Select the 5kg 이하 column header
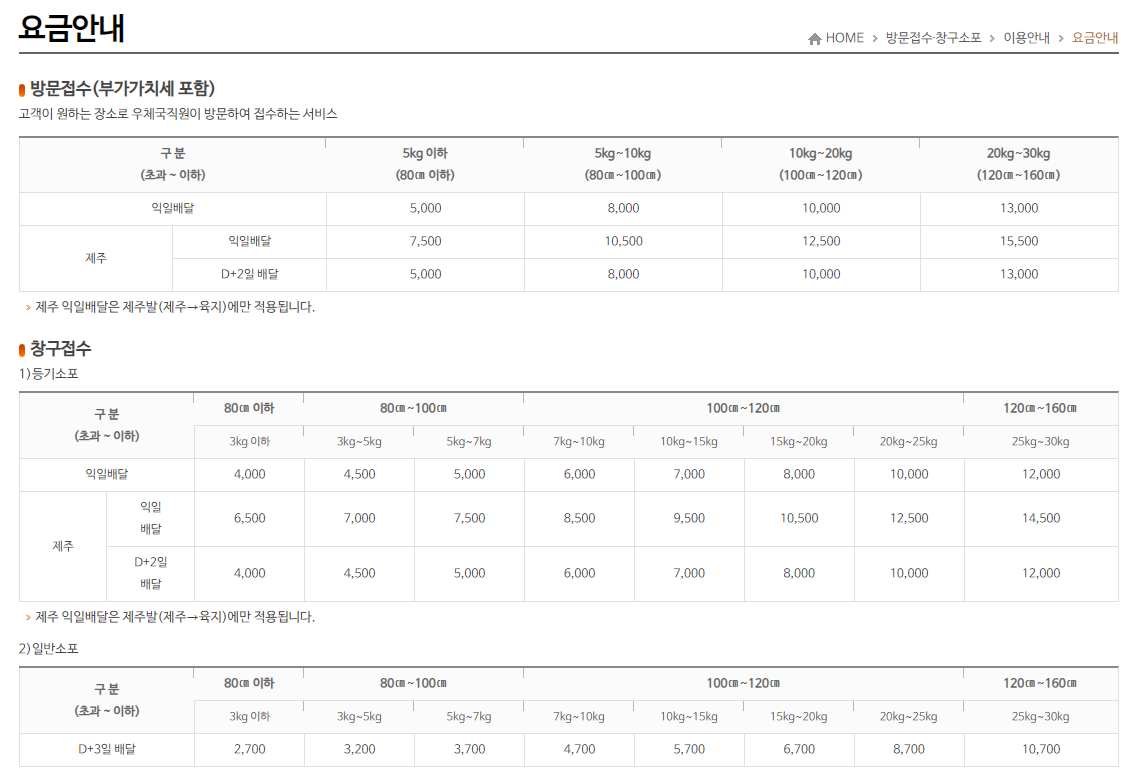Screen dimensions: 1137x781 [x=425, y=164]
